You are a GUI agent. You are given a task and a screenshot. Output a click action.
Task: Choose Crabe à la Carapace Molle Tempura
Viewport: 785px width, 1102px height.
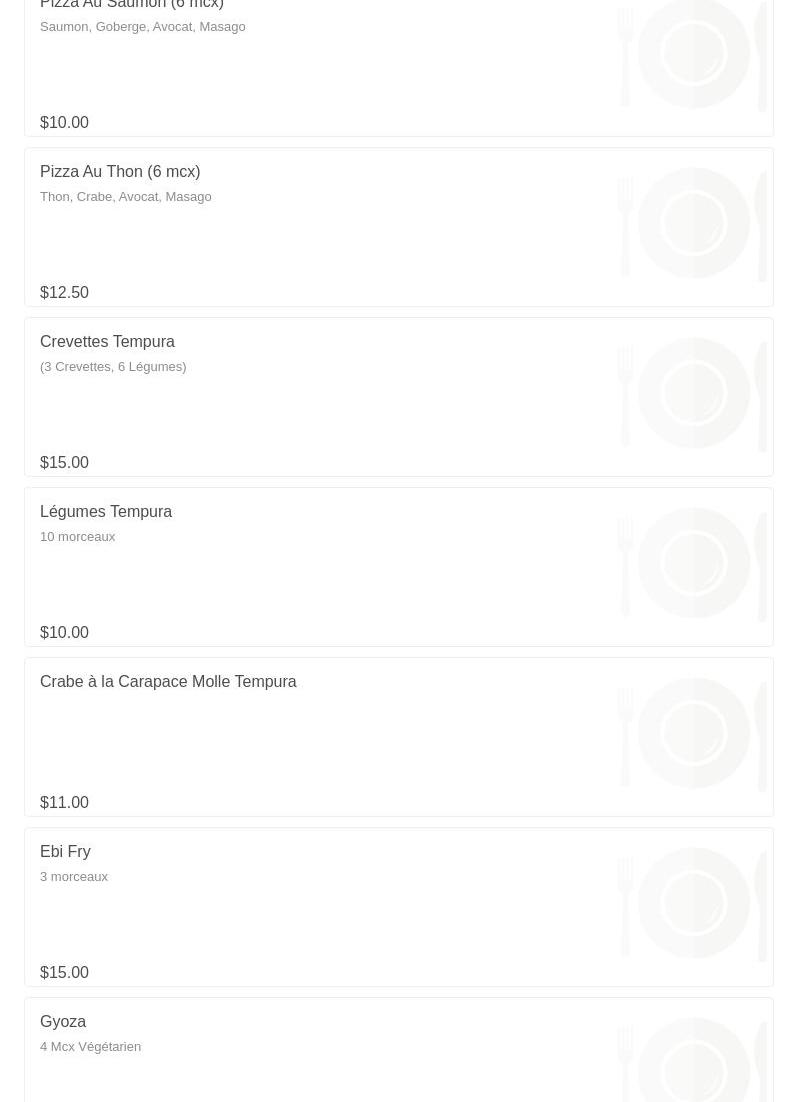click(x=168, y=682)
